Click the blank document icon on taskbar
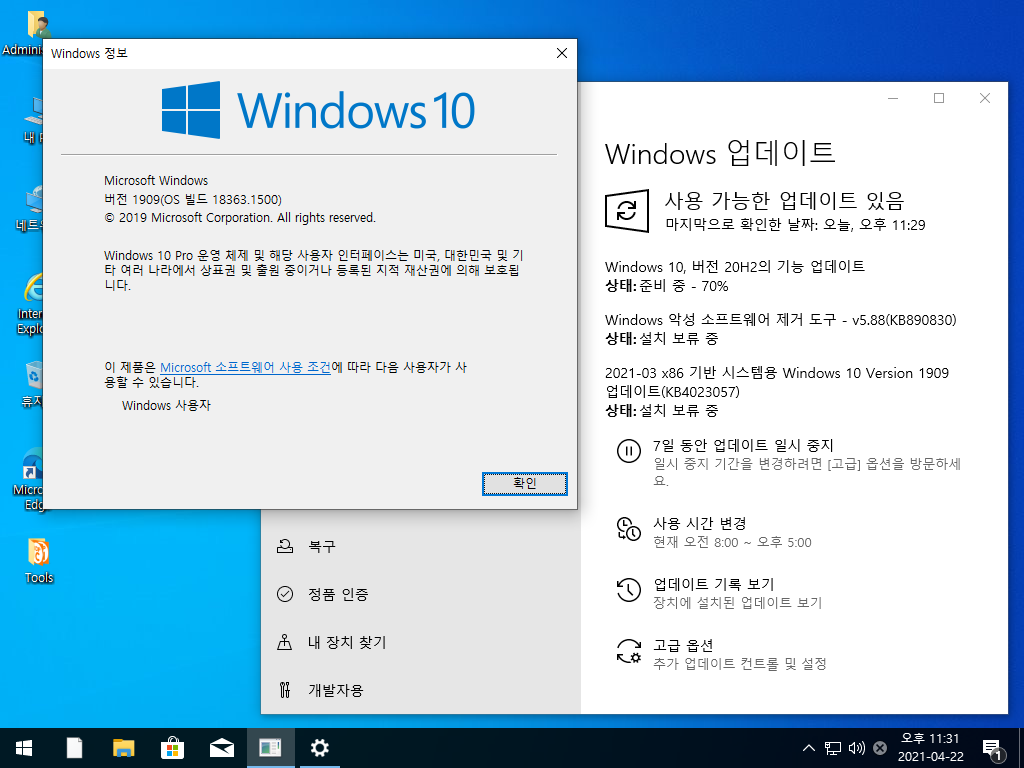Image resolution: width=1024 pixels, height=768 pixels. 74,748
